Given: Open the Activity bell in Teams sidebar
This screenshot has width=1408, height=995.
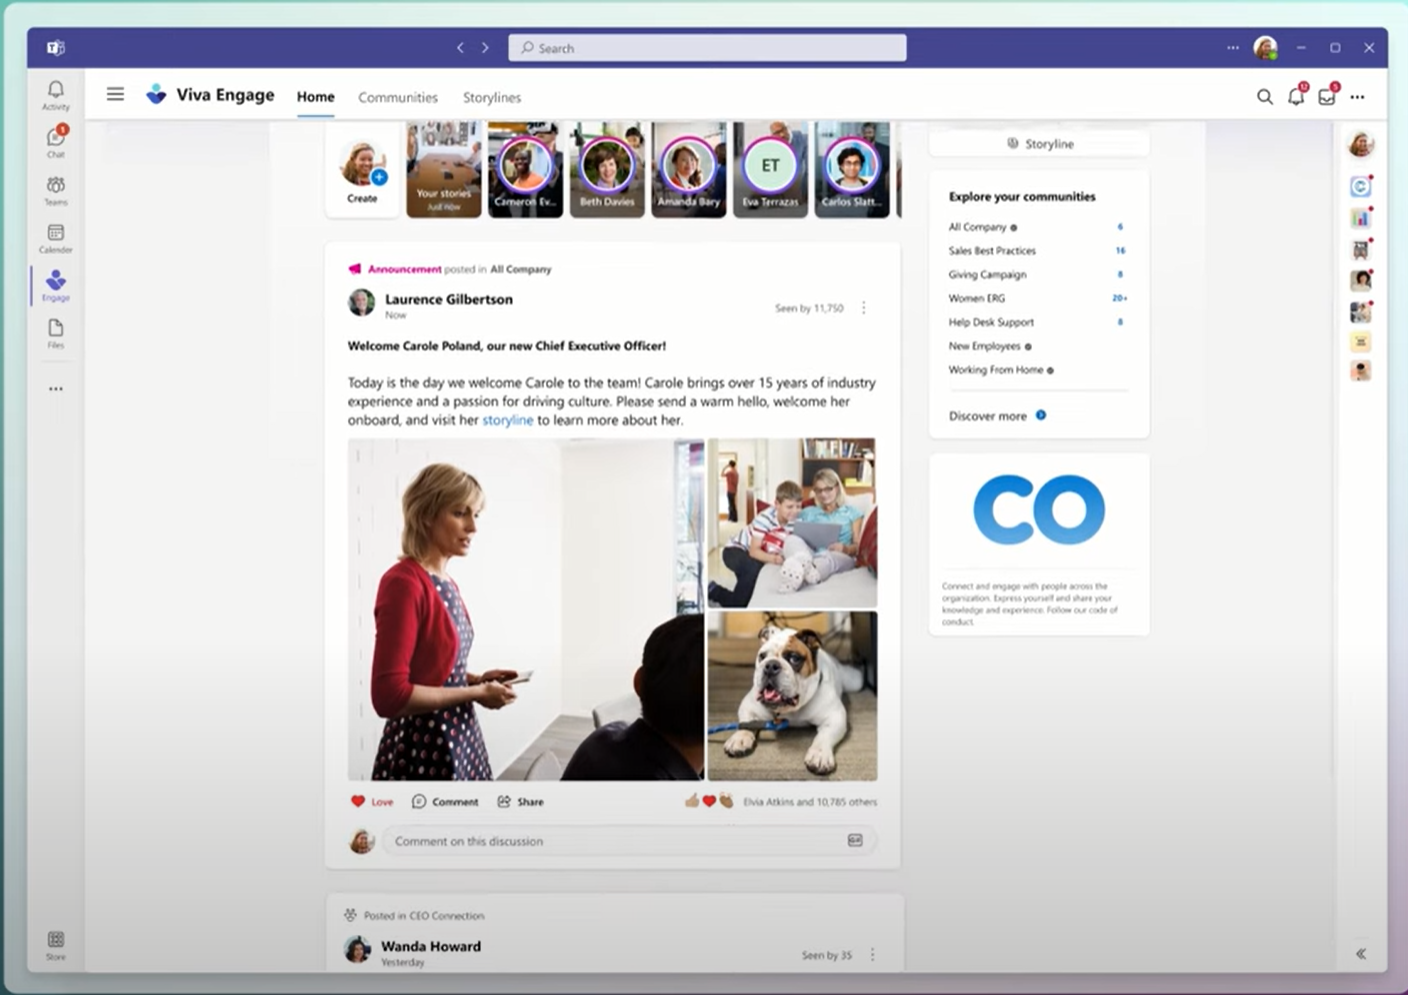Looking at the screenshot, I should point(56,94).
